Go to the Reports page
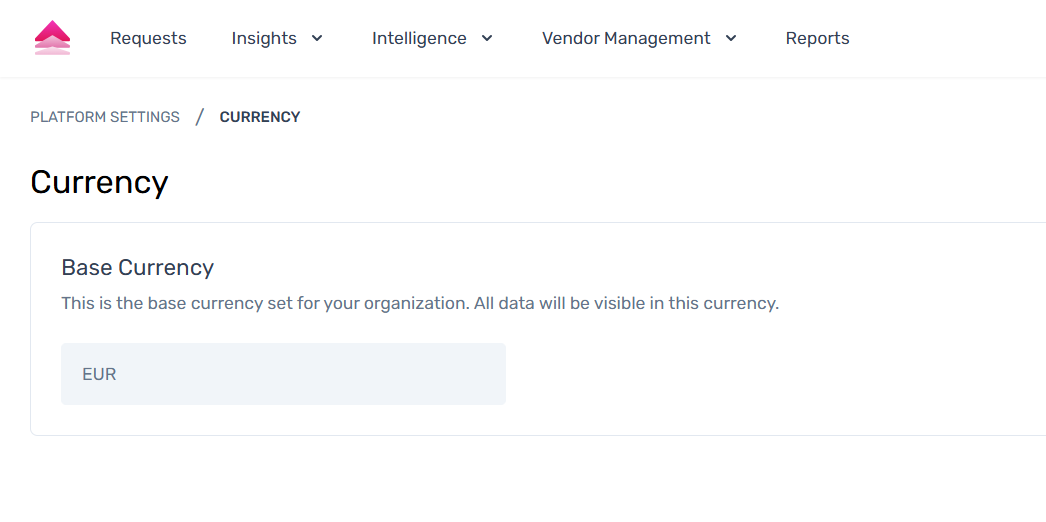 pyautogui.click(x=817, y=38)
